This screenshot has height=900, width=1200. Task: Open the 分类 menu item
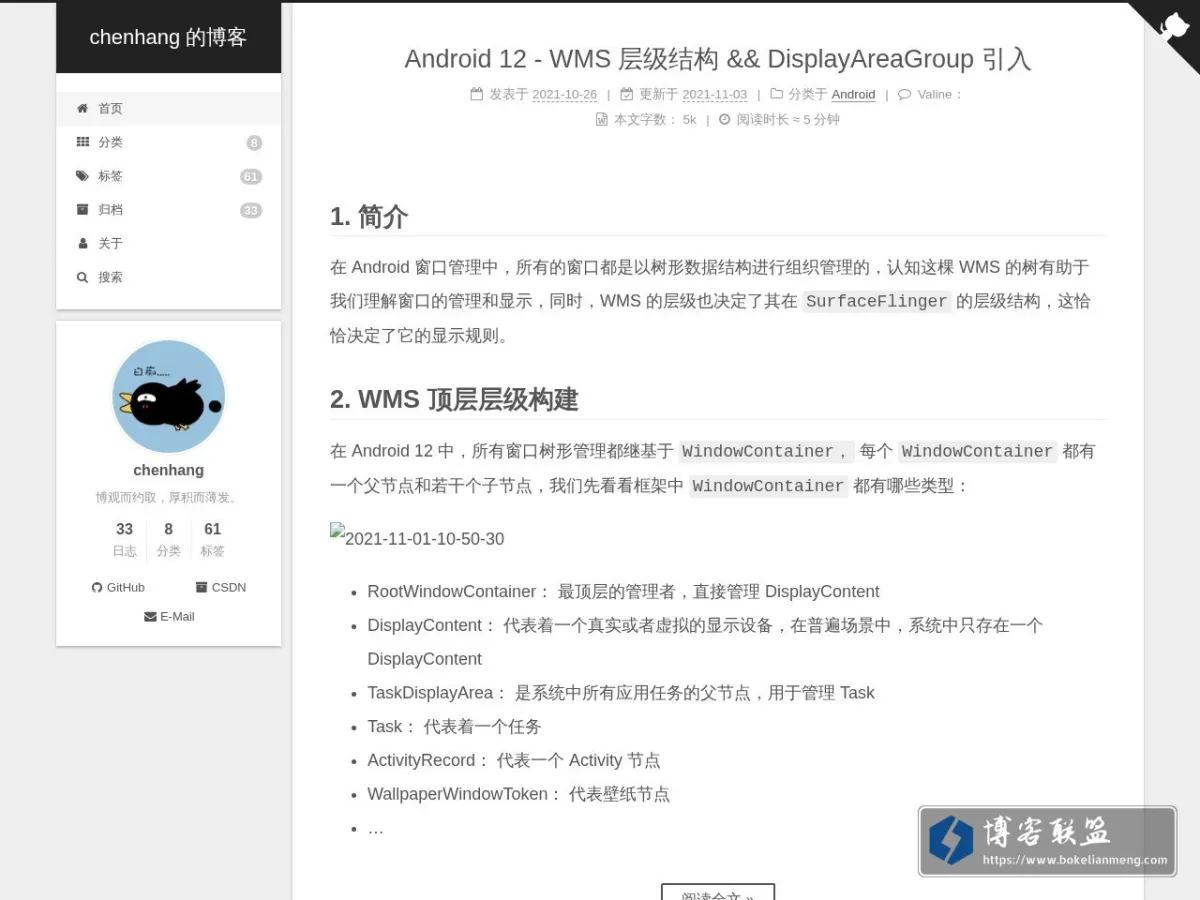[168, 143]
